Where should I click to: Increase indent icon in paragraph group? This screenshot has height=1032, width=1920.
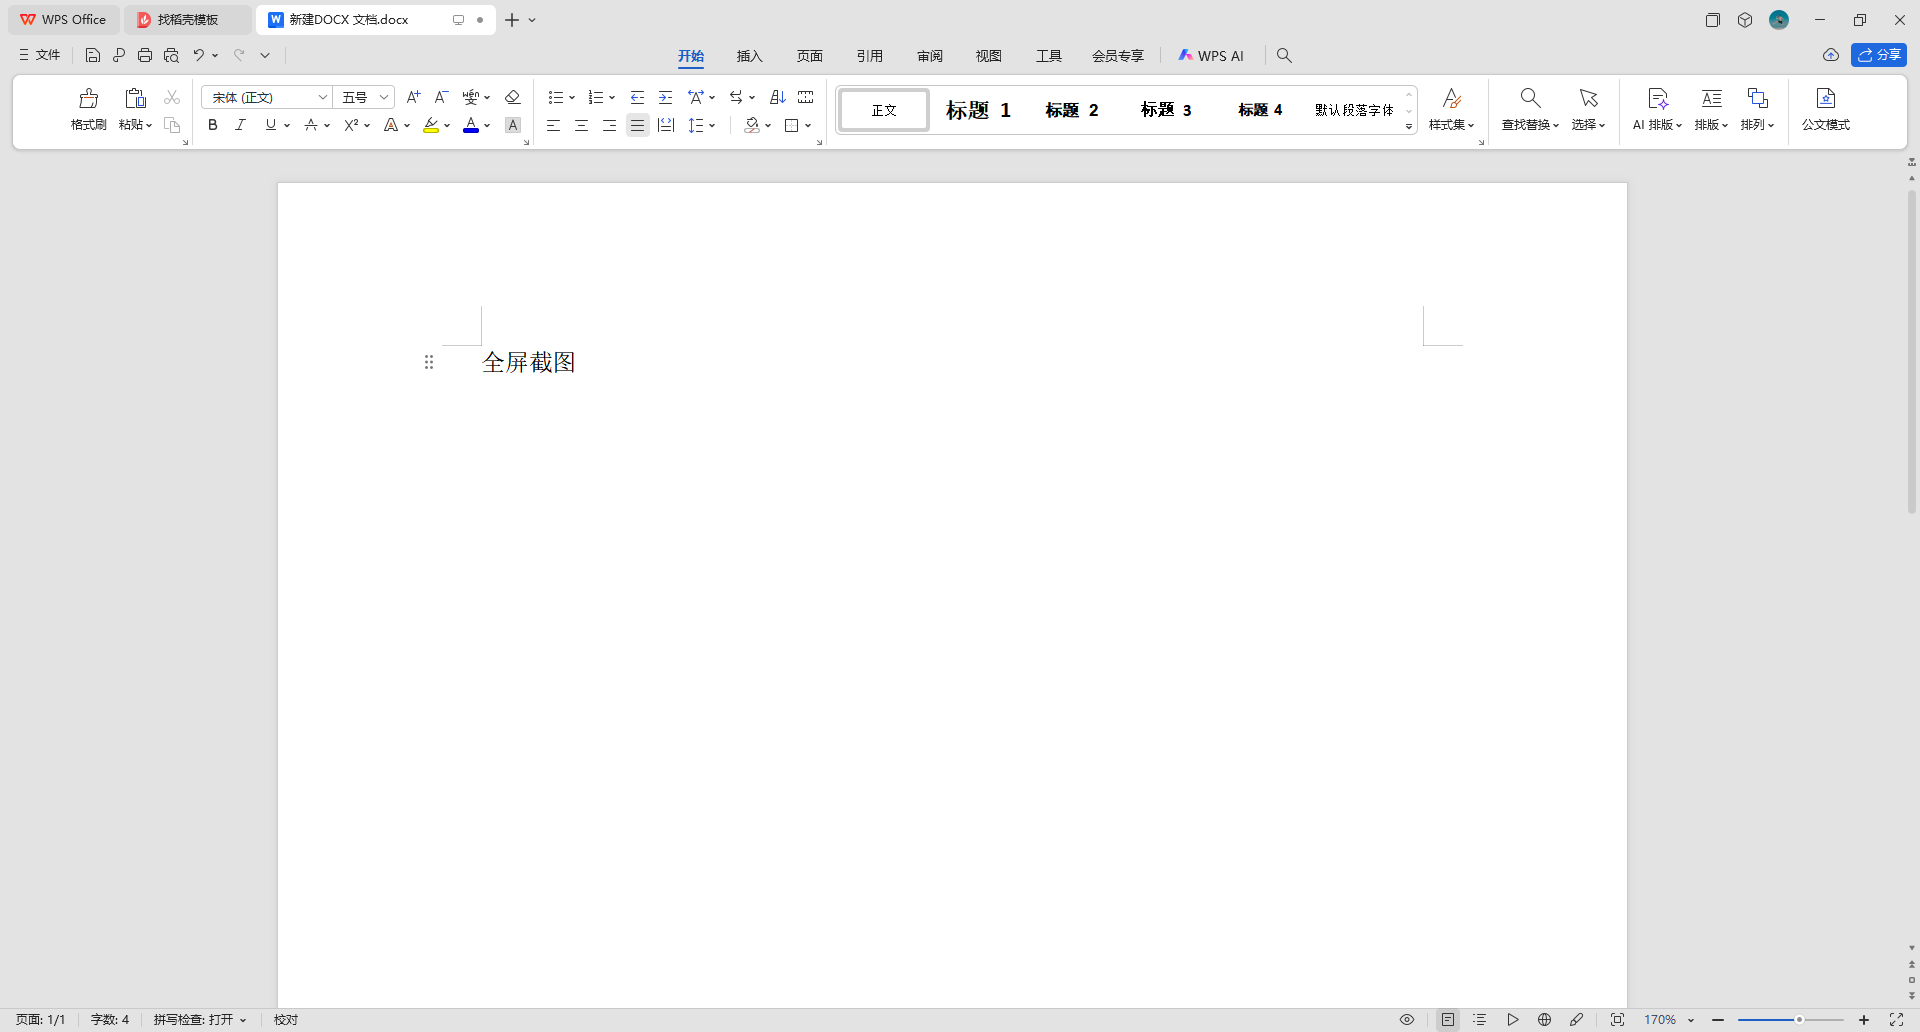[665, 97]
